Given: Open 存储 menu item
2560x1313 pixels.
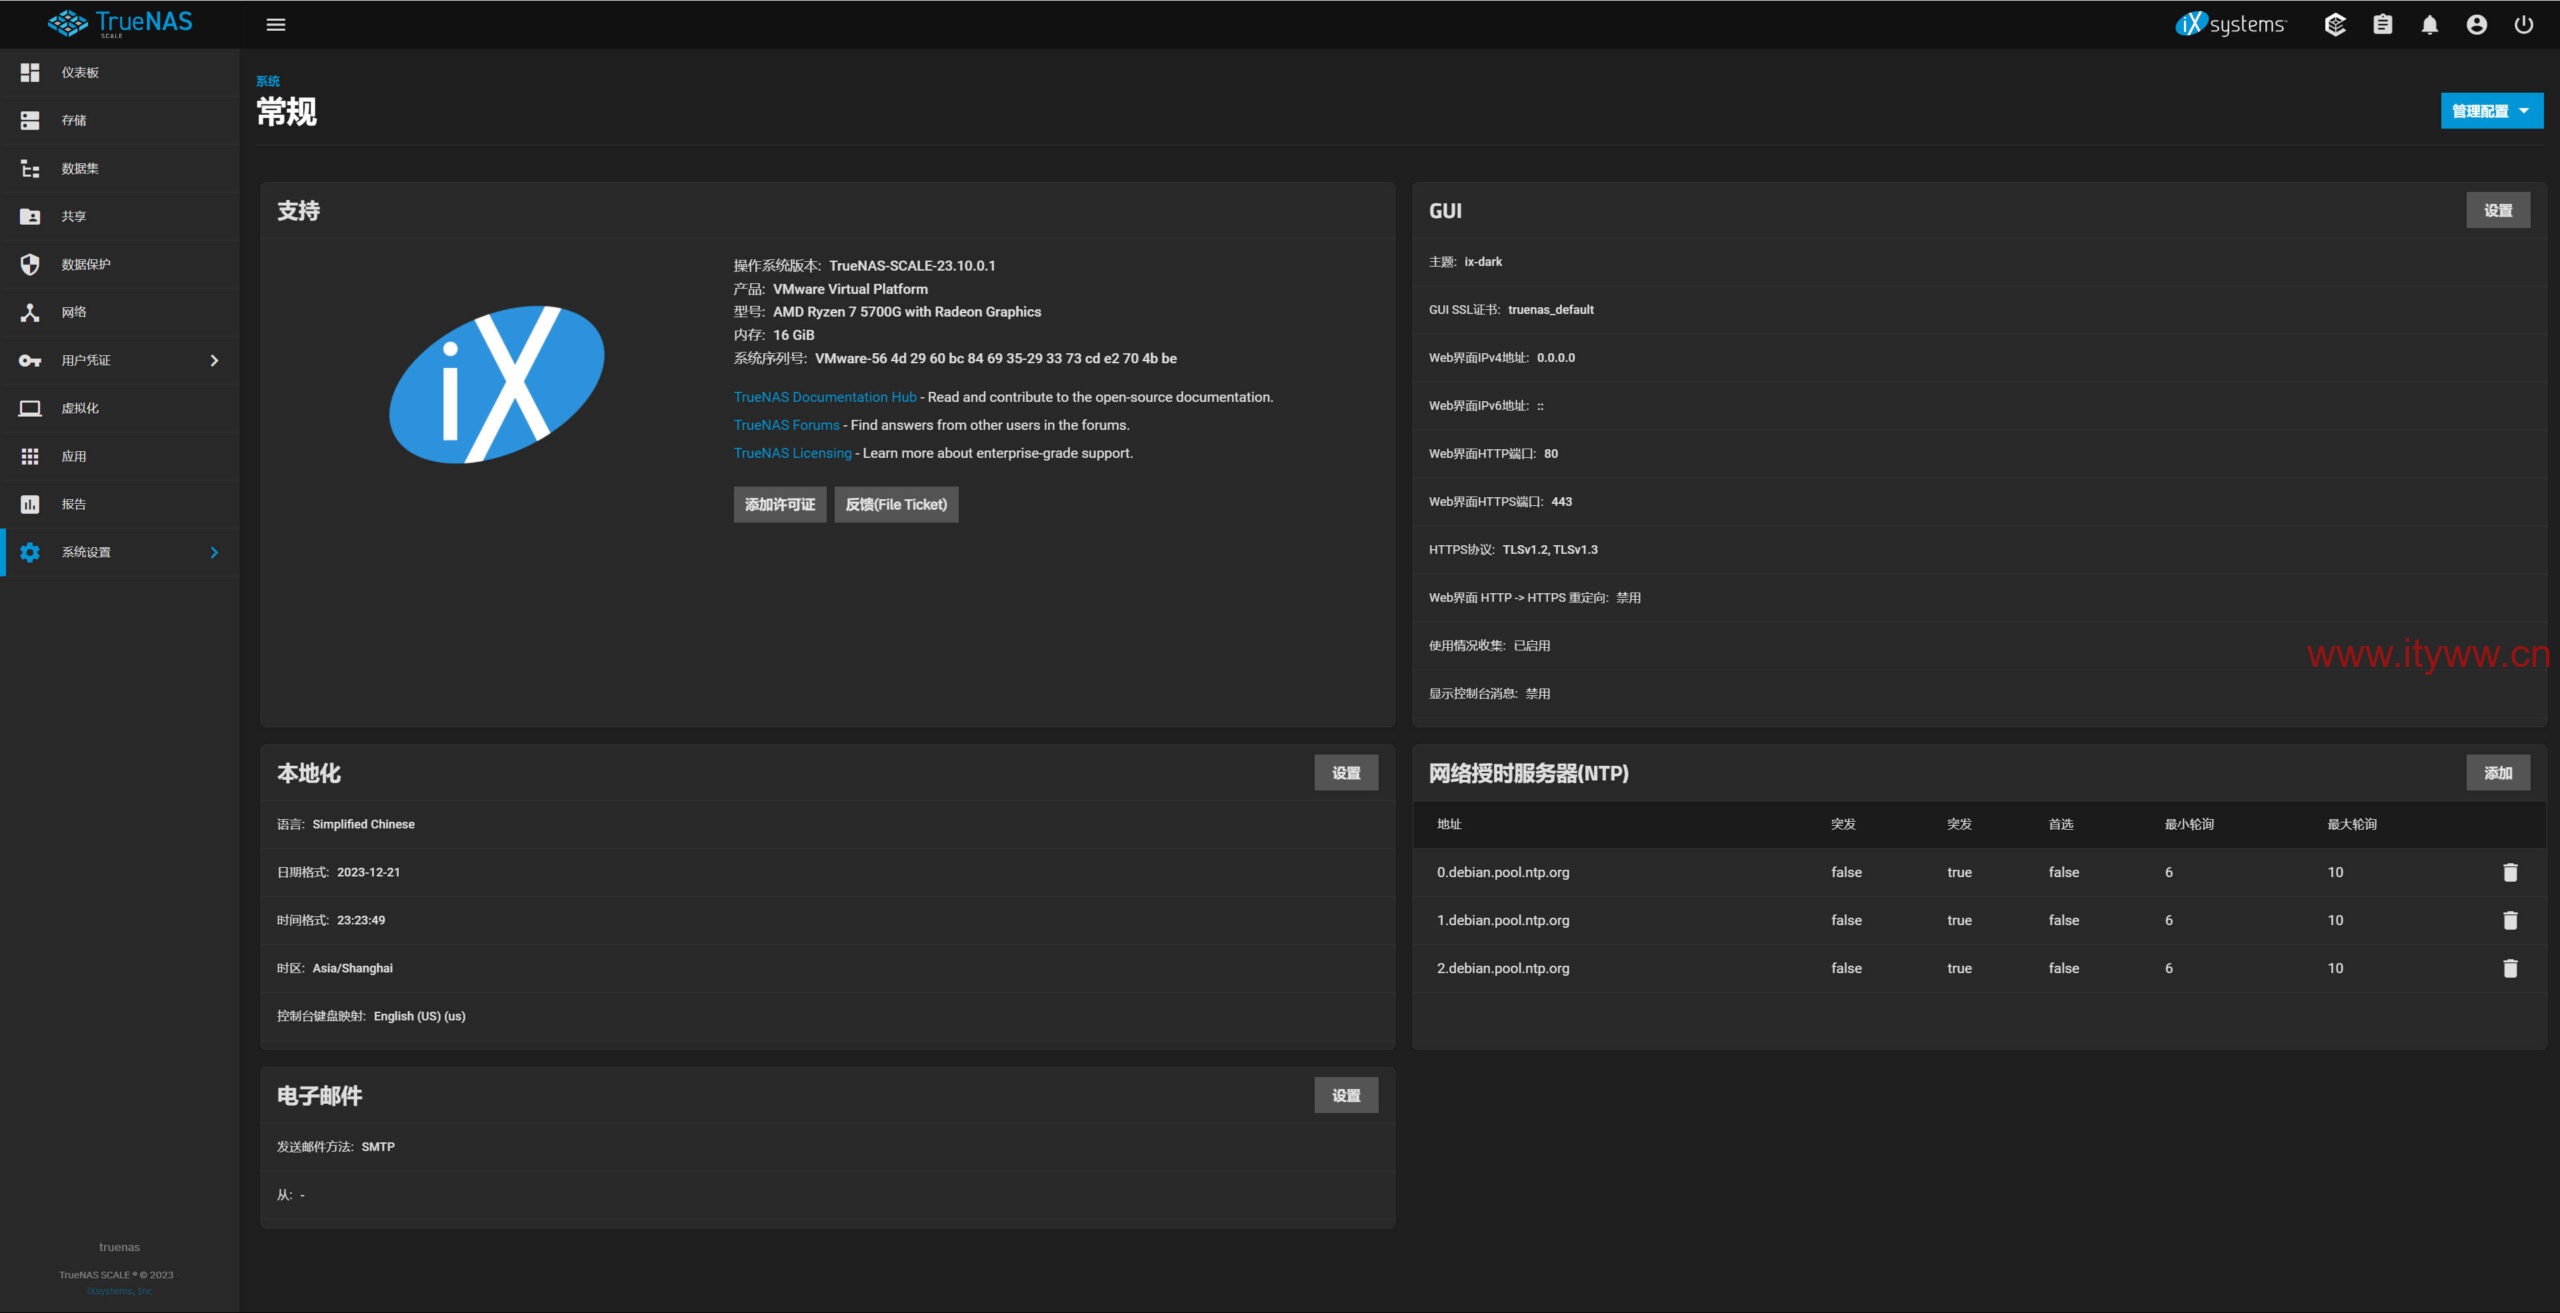Looking at the screenshot, I should (x=120, y=120).
